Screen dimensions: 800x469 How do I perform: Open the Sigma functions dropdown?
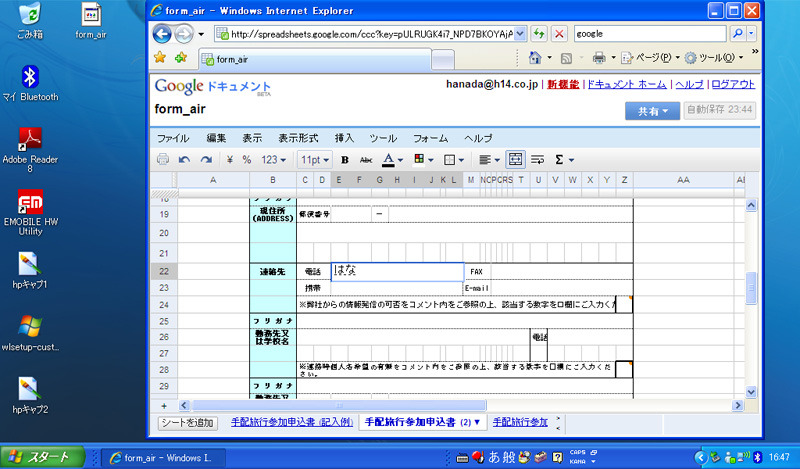[564, 160]
